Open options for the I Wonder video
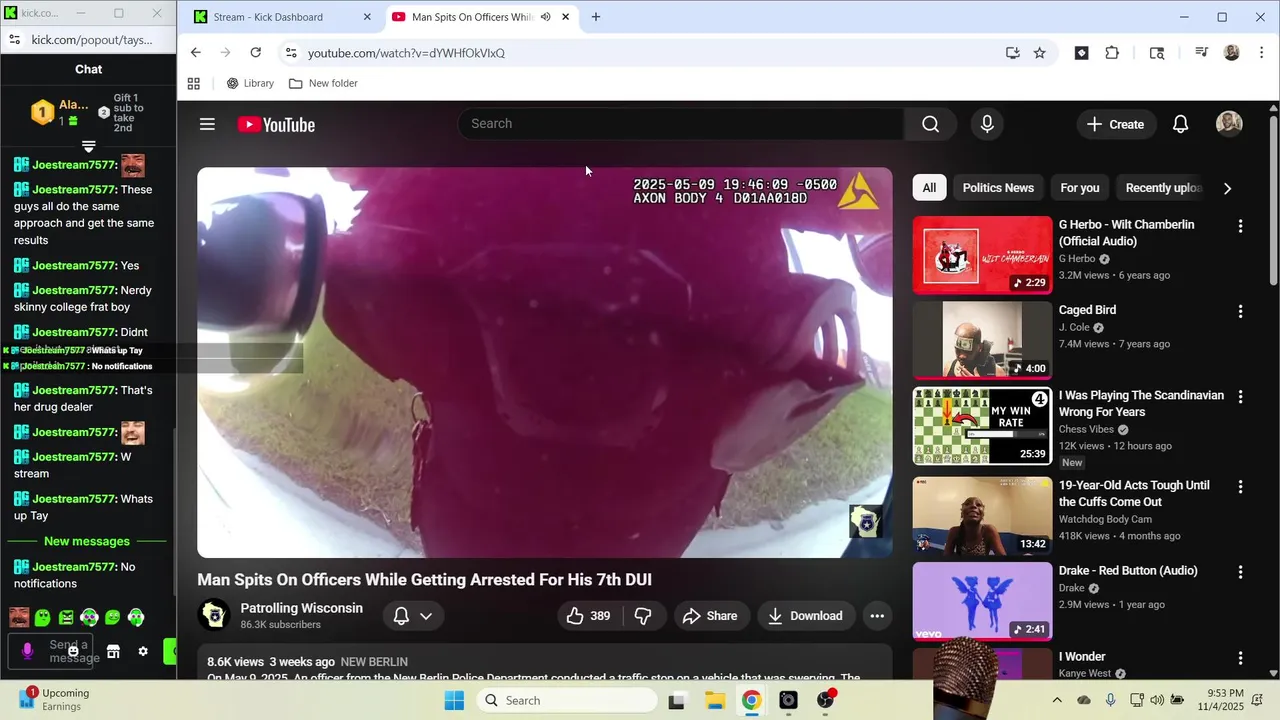Screen dimensions: 1280x720 1240,658
